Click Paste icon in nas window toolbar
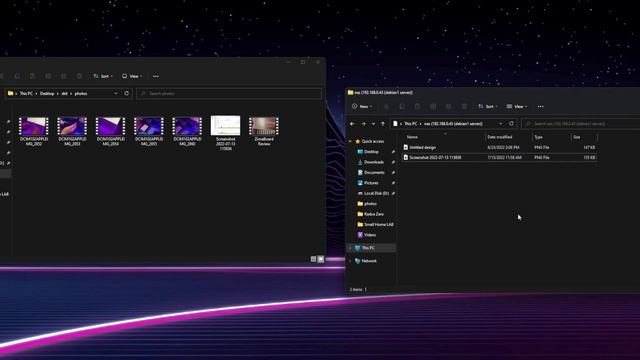Viewport: 640px width, 360px height. tap(418, 107)
